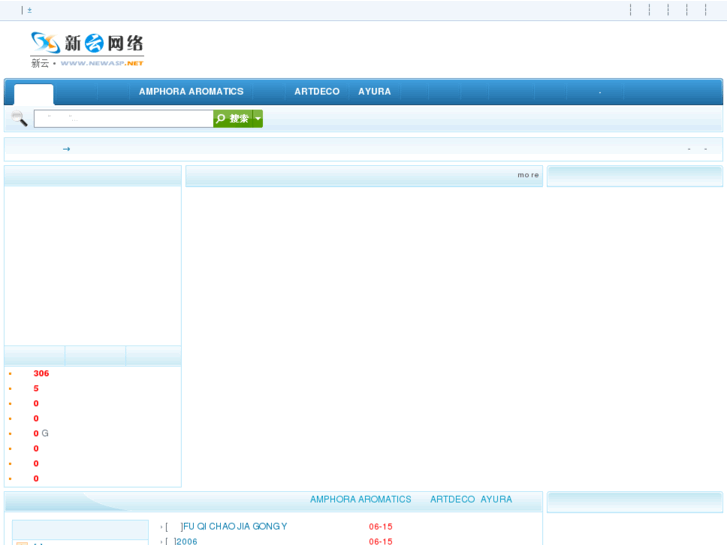Open ARTDECO in the navigation bar
Image resolution: width=727 pixels, height=545 pixels.
pos(317,91)
